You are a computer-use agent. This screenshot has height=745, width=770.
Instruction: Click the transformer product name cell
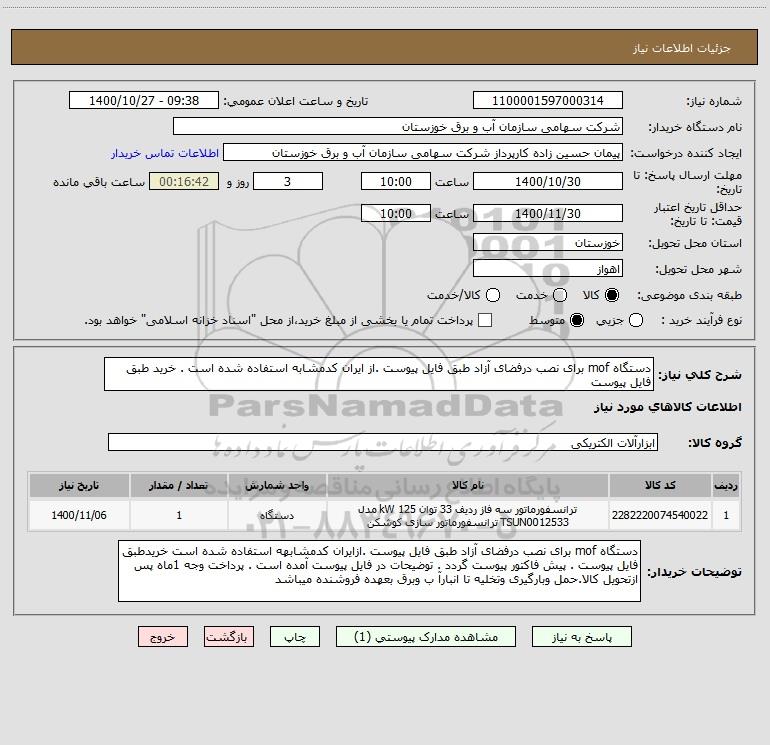pyautogui.click(x=468, y=515)
